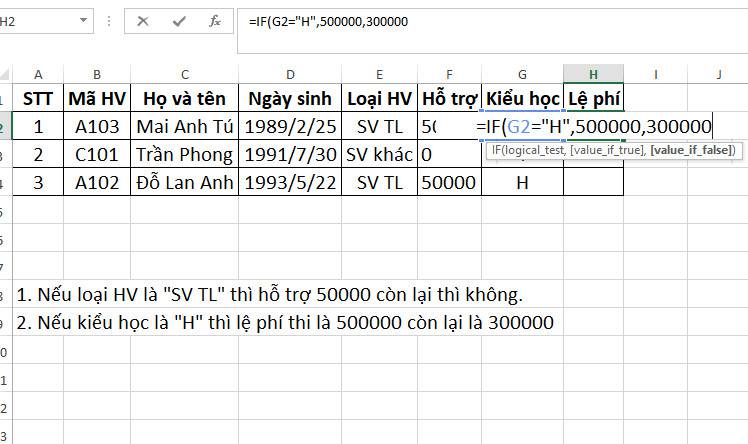Select cell with date '1993/5/22'
Screen dimensions: 748x444
tap(290, 182)
